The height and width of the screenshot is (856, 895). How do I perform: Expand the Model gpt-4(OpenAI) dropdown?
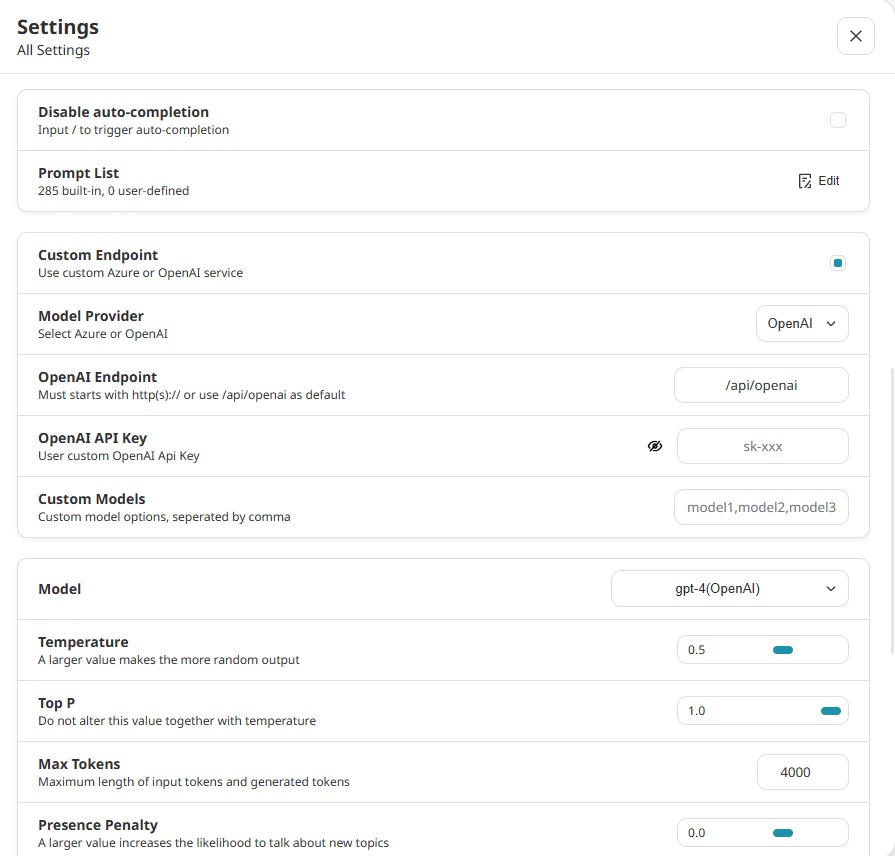pyautogui.click(x=729, y=589)
